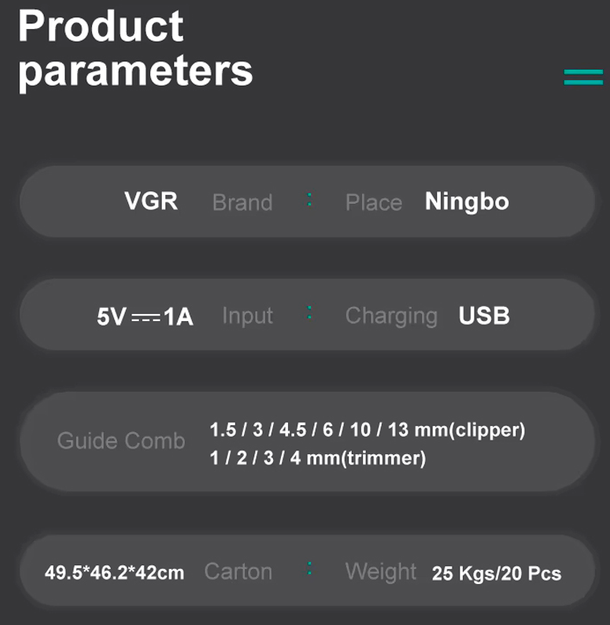Viewport: 610px width, 625px height.
Task: Click the teal colon in Input row
Action: coord(309,313)
